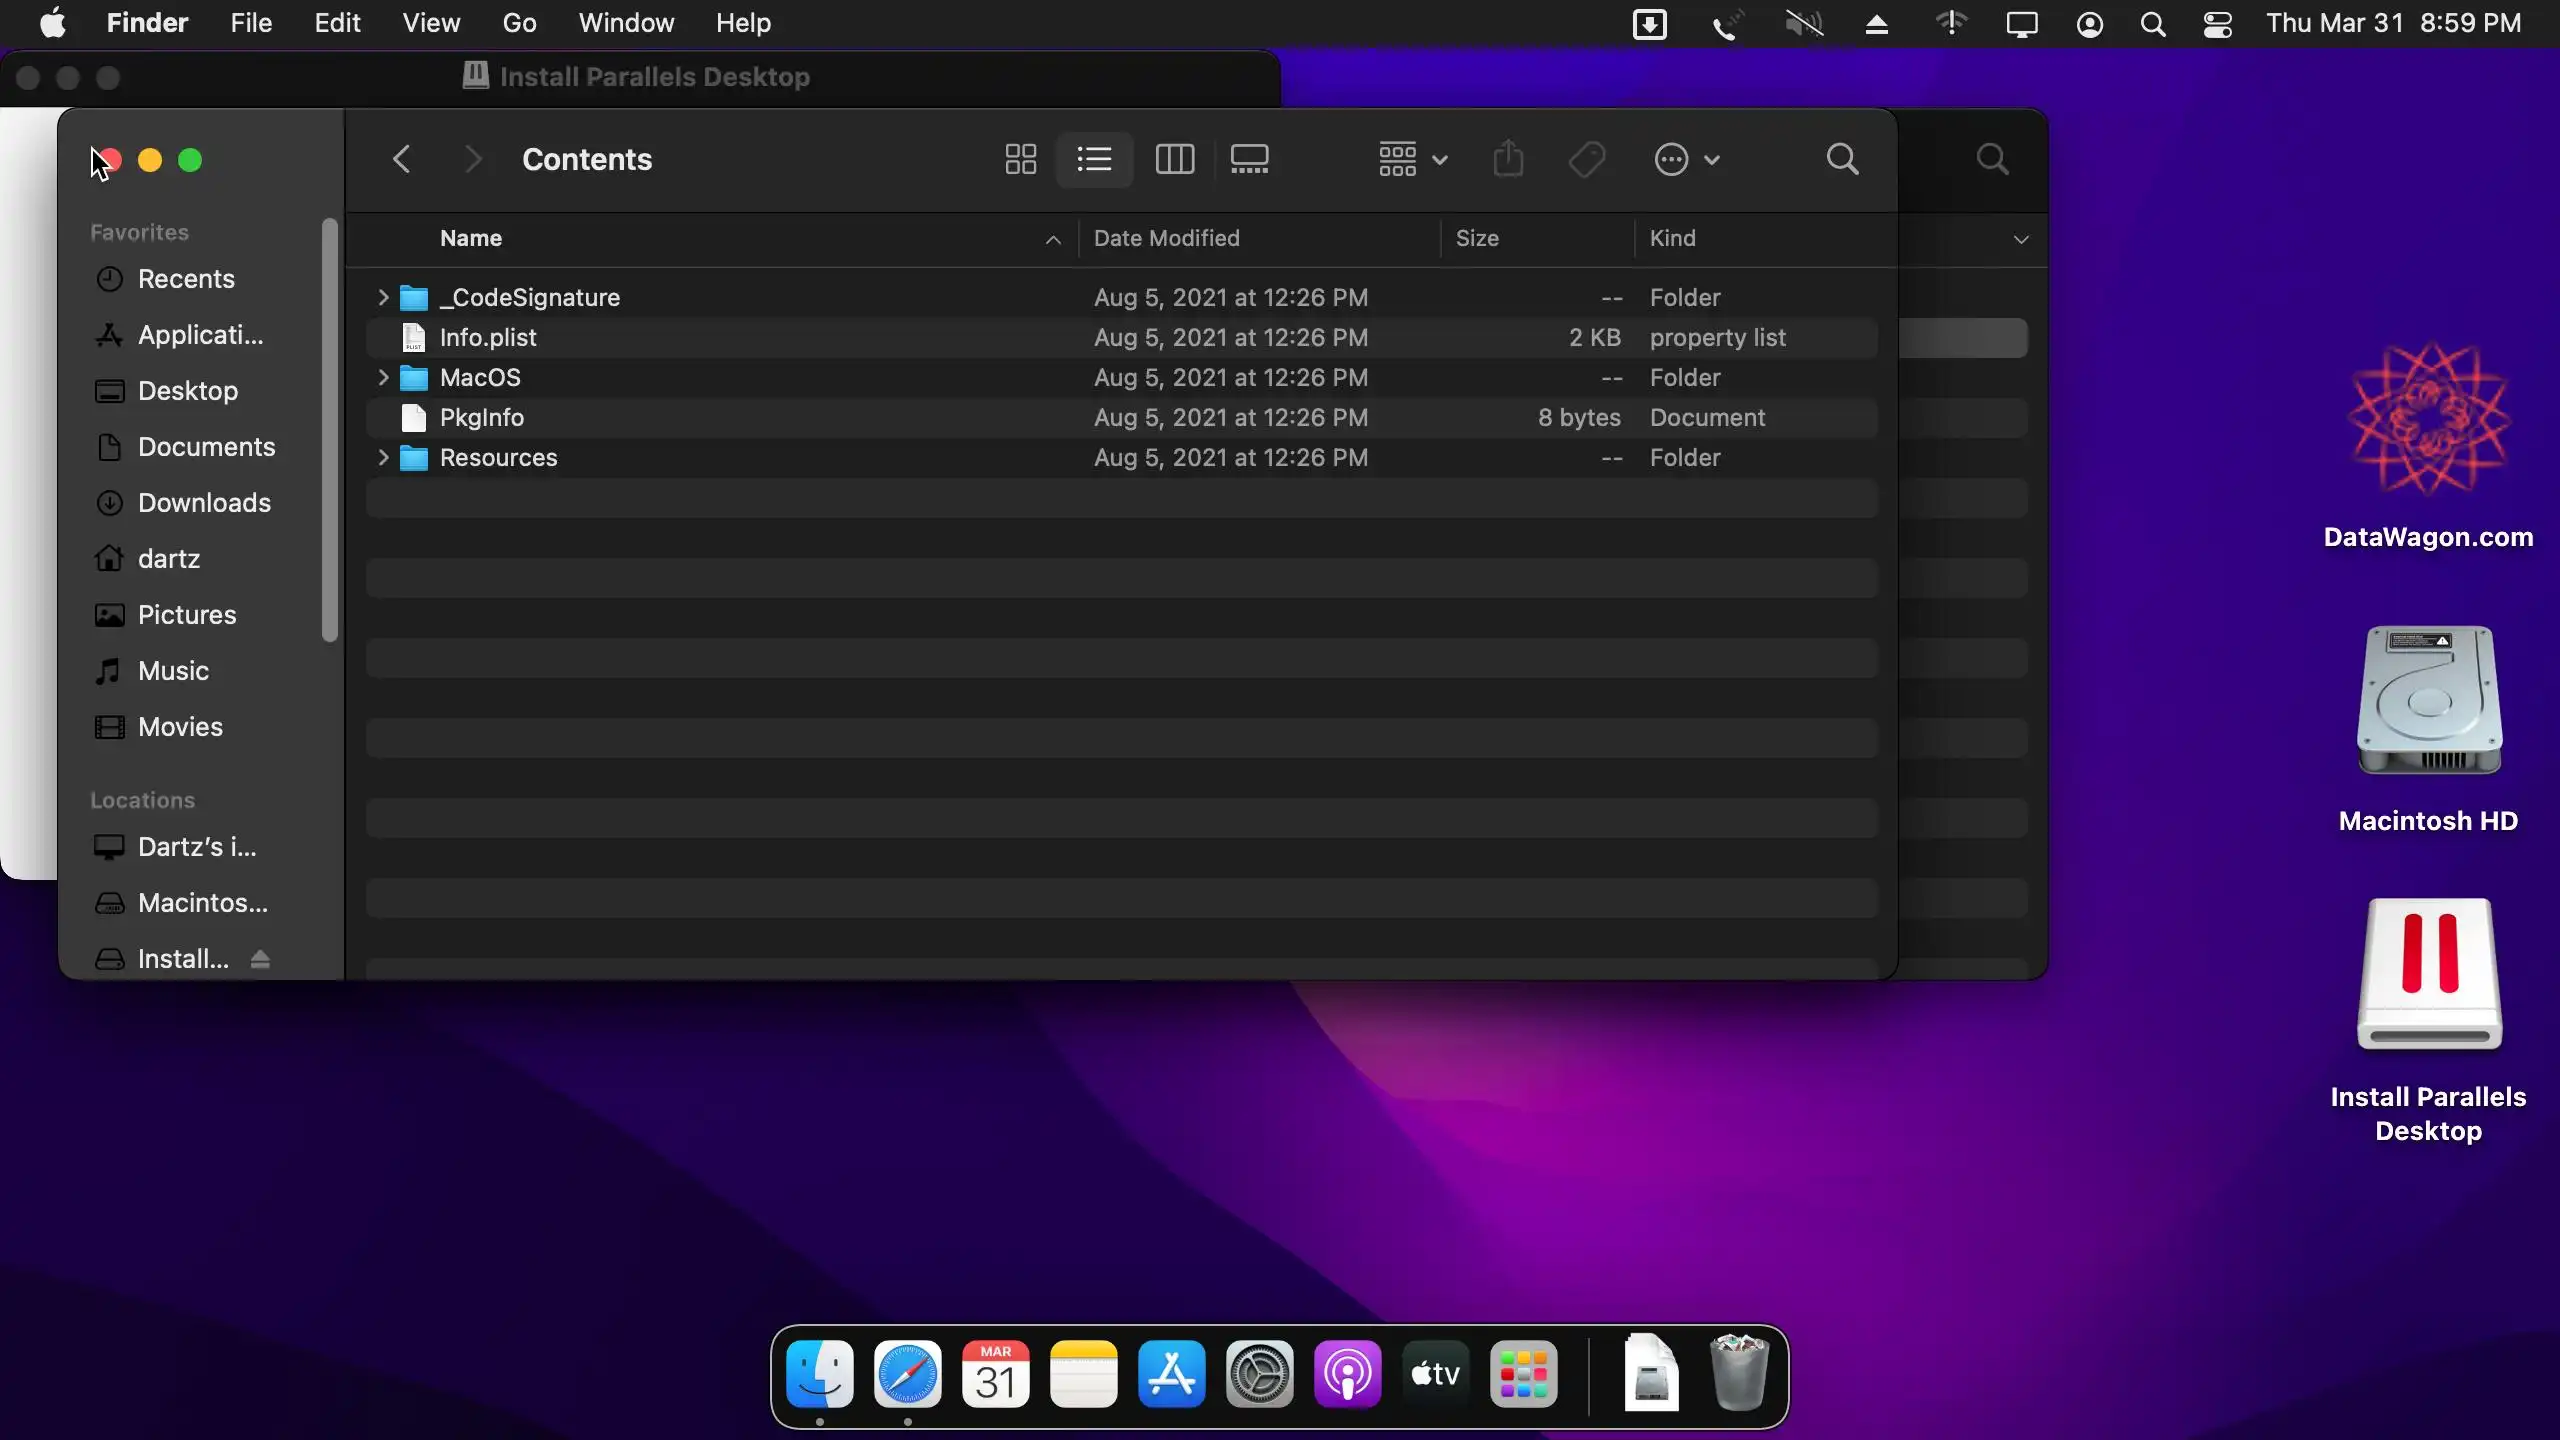This screenshot has height=1440, width=2560.
Task: Go back to previous folder
Action: (x=402, y=159)
